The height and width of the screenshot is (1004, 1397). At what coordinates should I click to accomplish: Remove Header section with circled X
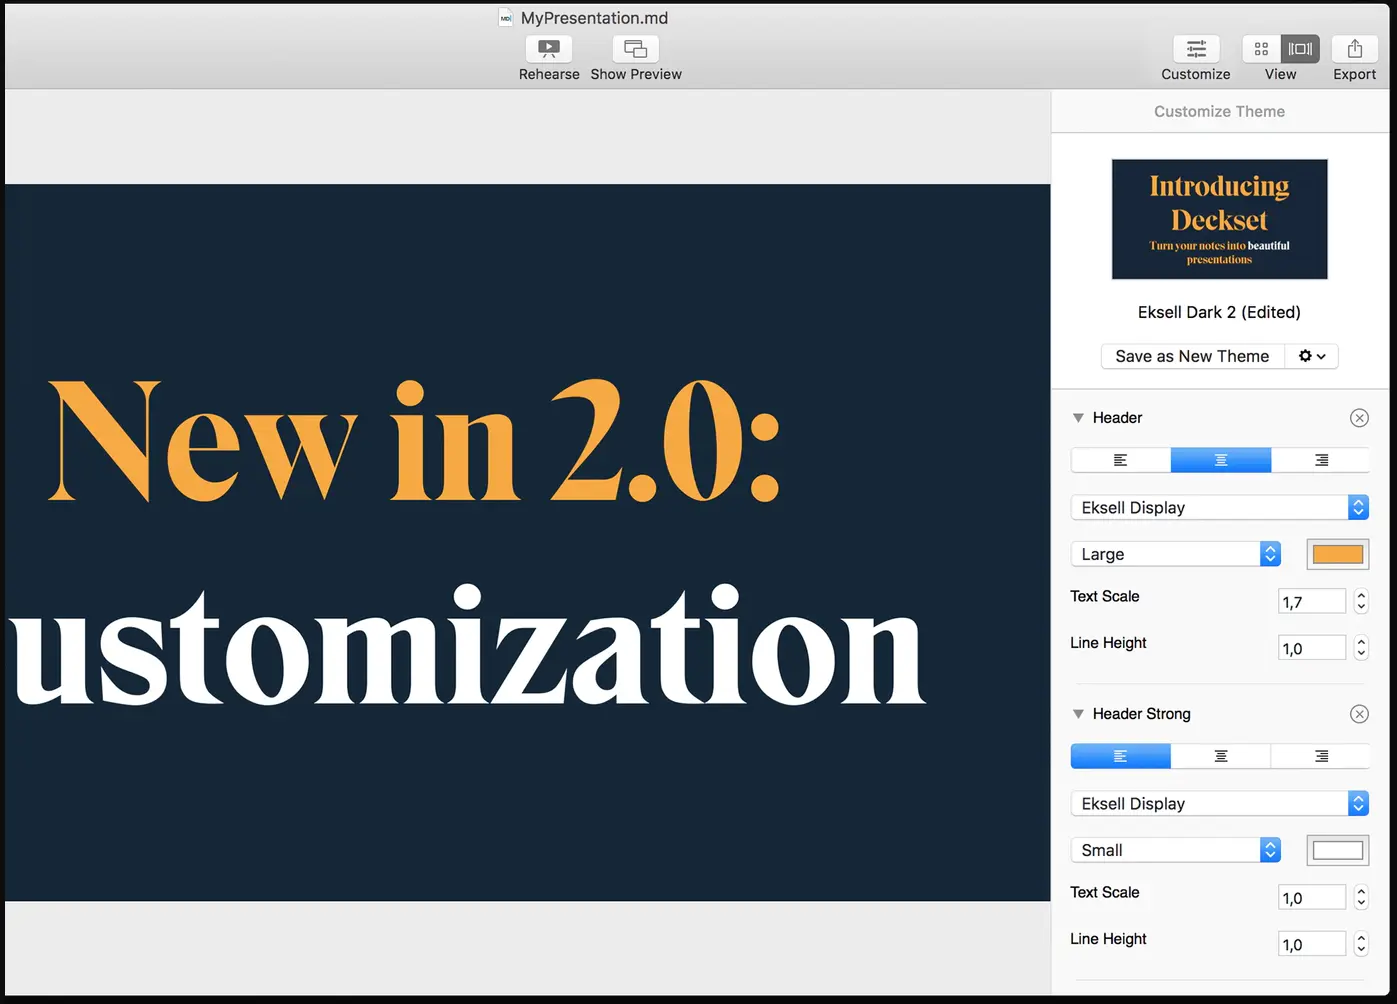click(1358, 418)
